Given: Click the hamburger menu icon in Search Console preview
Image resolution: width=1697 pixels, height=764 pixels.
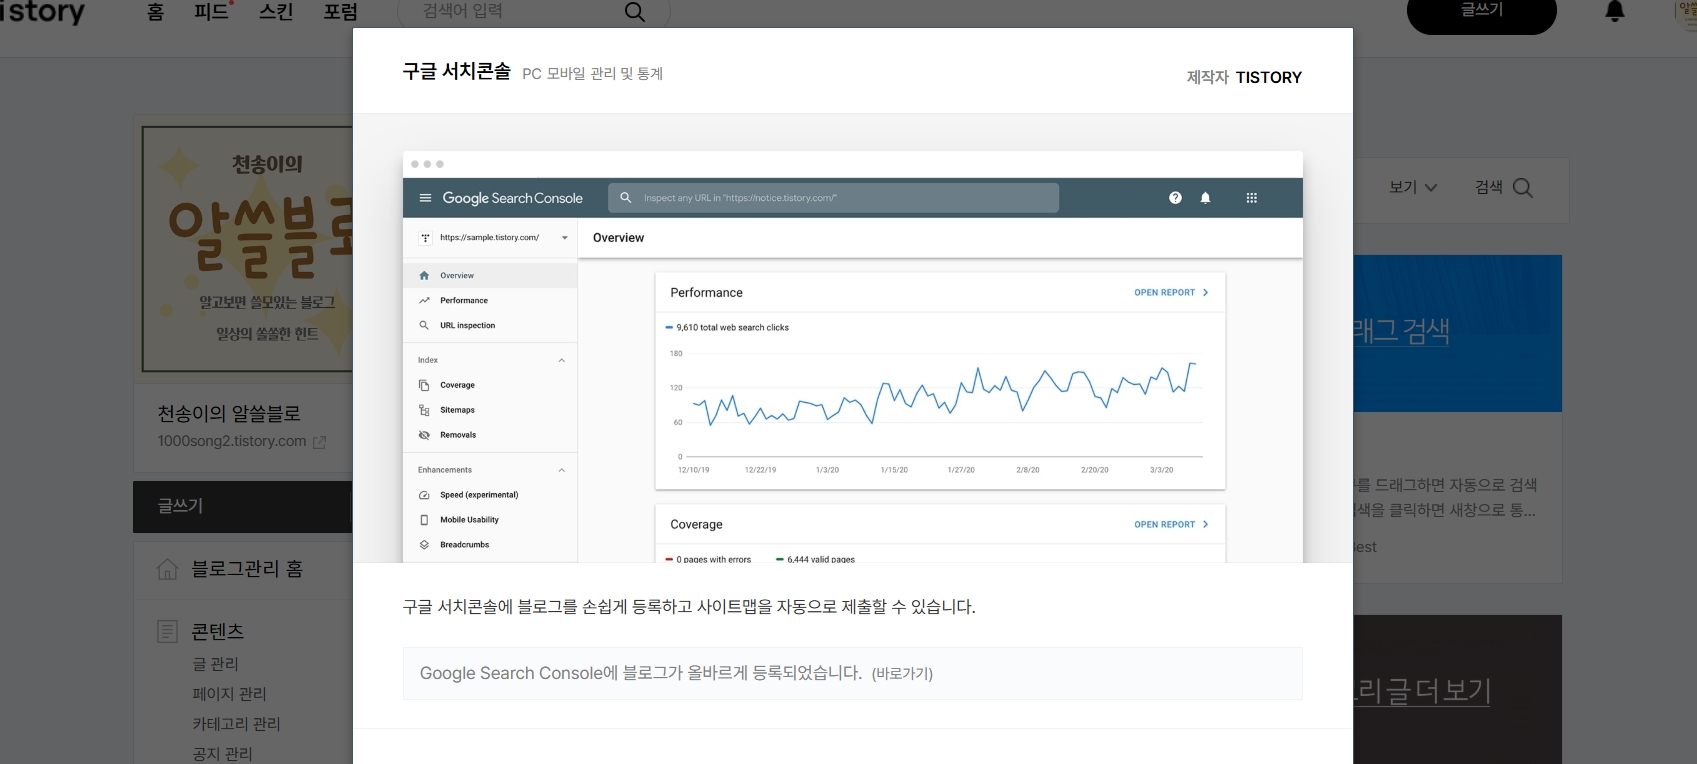Looking at the screenshot, I should coord(425,198).
